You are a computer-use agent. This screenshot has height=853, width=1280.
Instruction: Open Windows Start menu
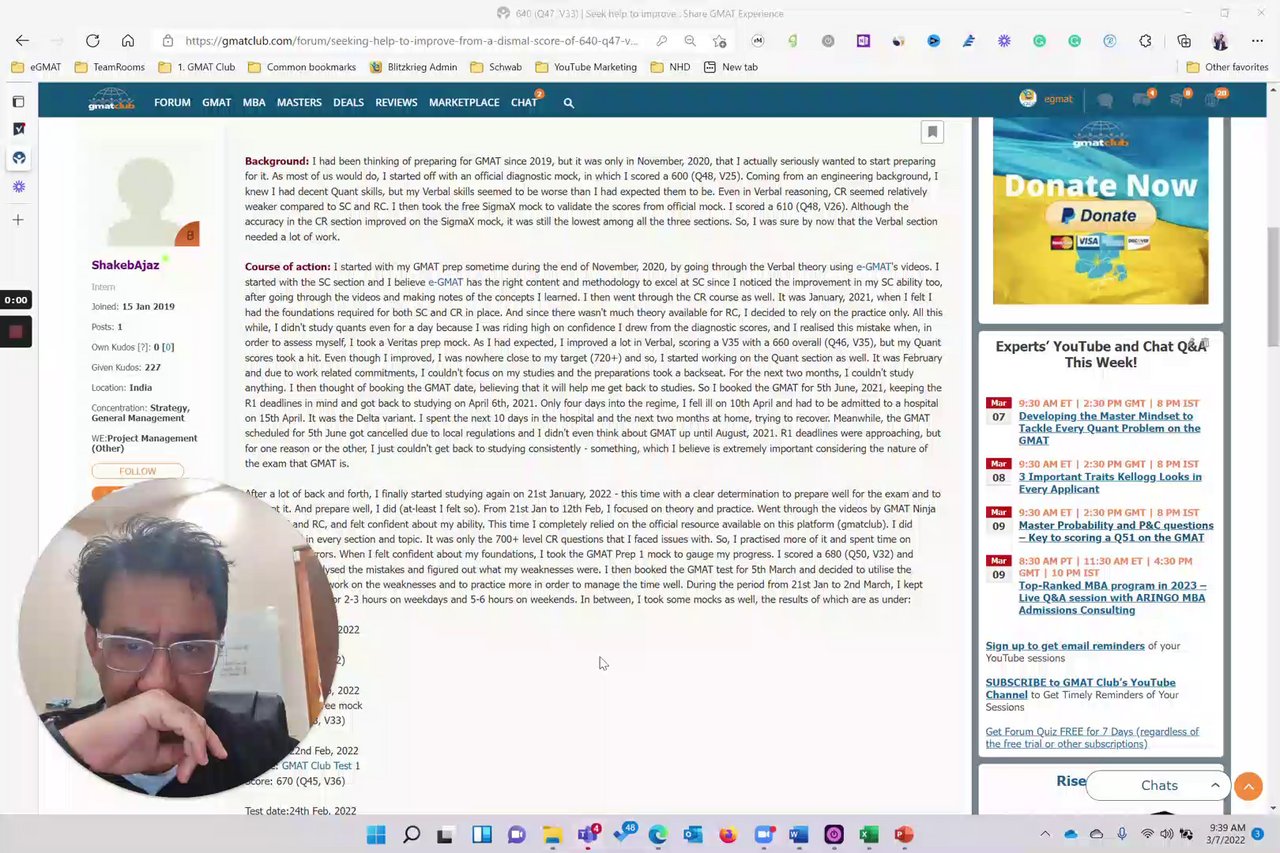tap(376, 834)
